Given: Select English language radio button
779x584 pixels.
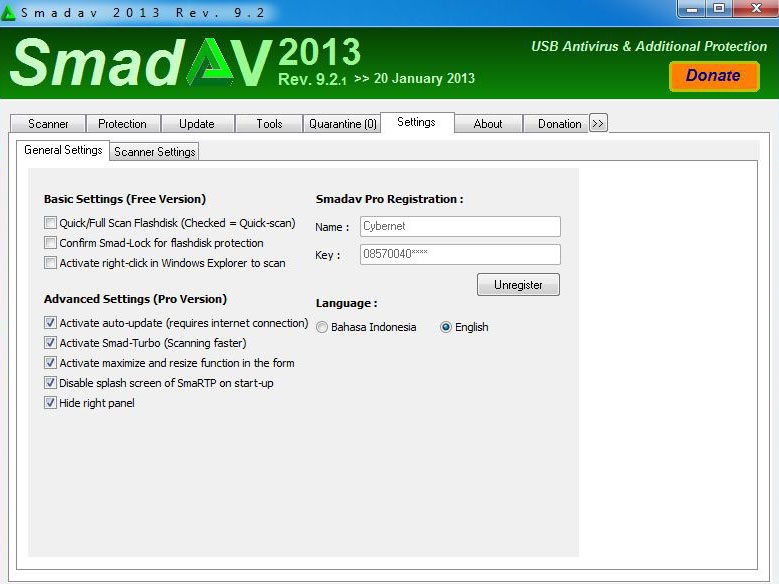Looking at the screenshot, I should coord(446,327).
